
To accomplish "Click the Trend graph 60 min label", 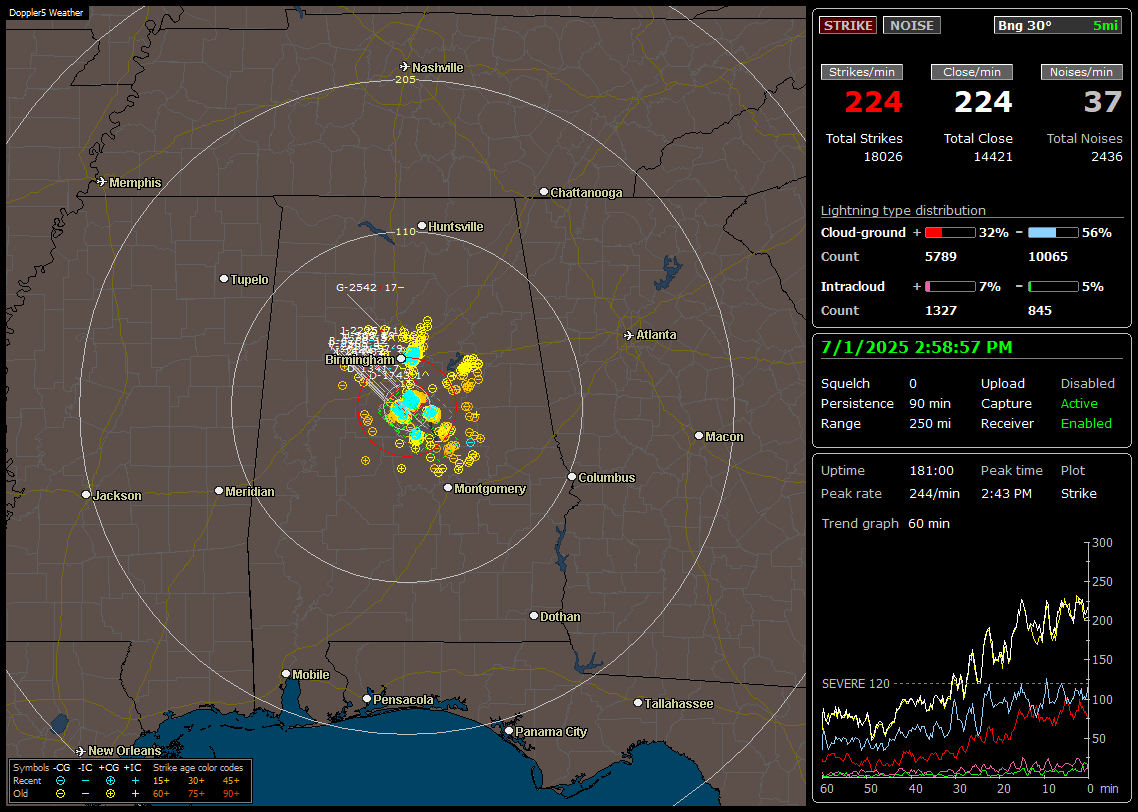I will coord(885,523).
